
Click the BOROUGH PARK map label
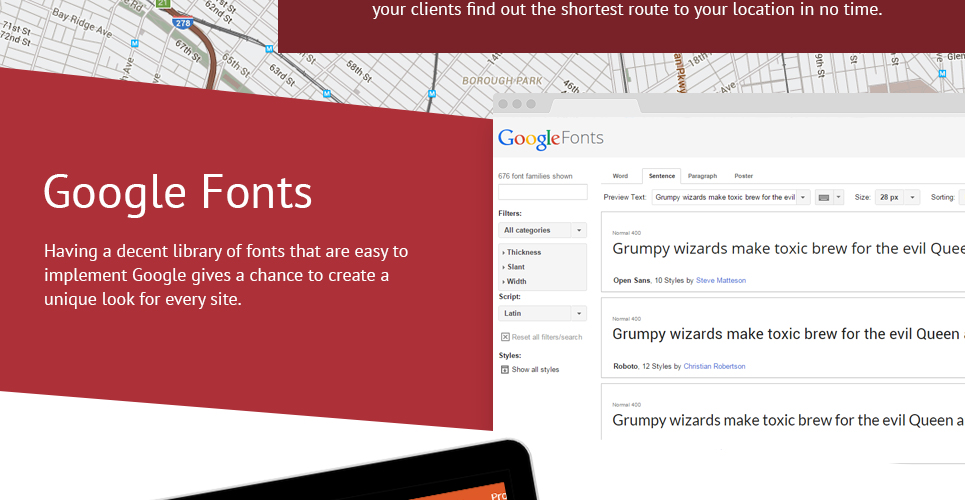click(x=502, y=81)
